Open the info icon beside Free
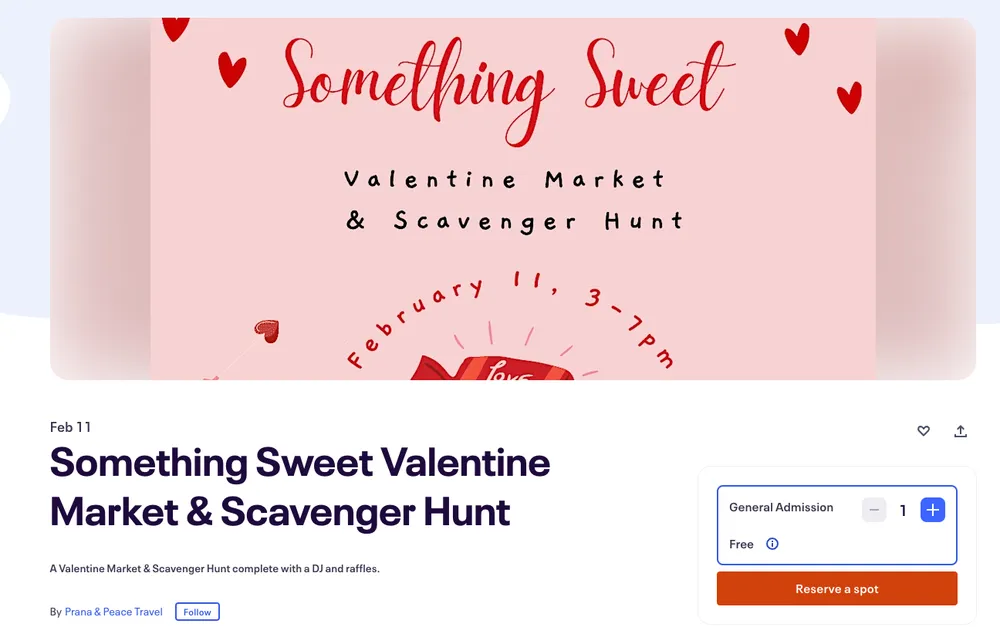1000x627 pixels. click(772, 544)
